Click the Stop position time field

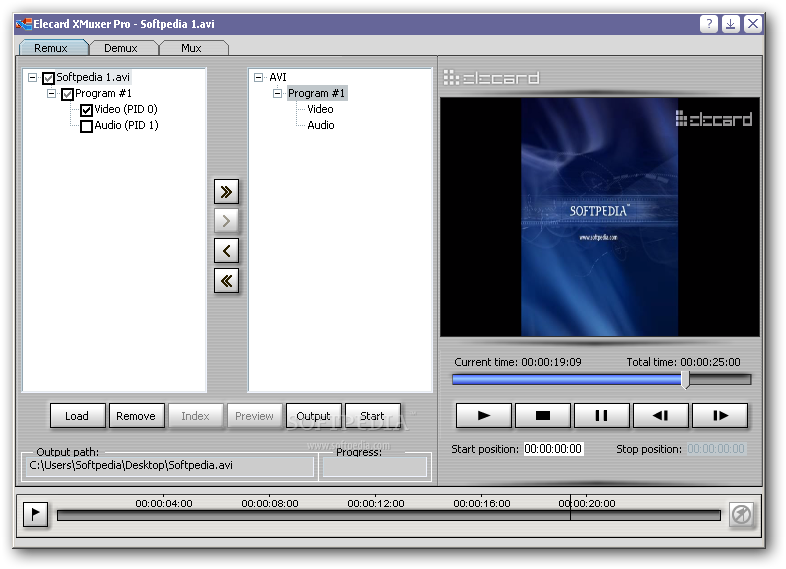(x=716, y=449)
